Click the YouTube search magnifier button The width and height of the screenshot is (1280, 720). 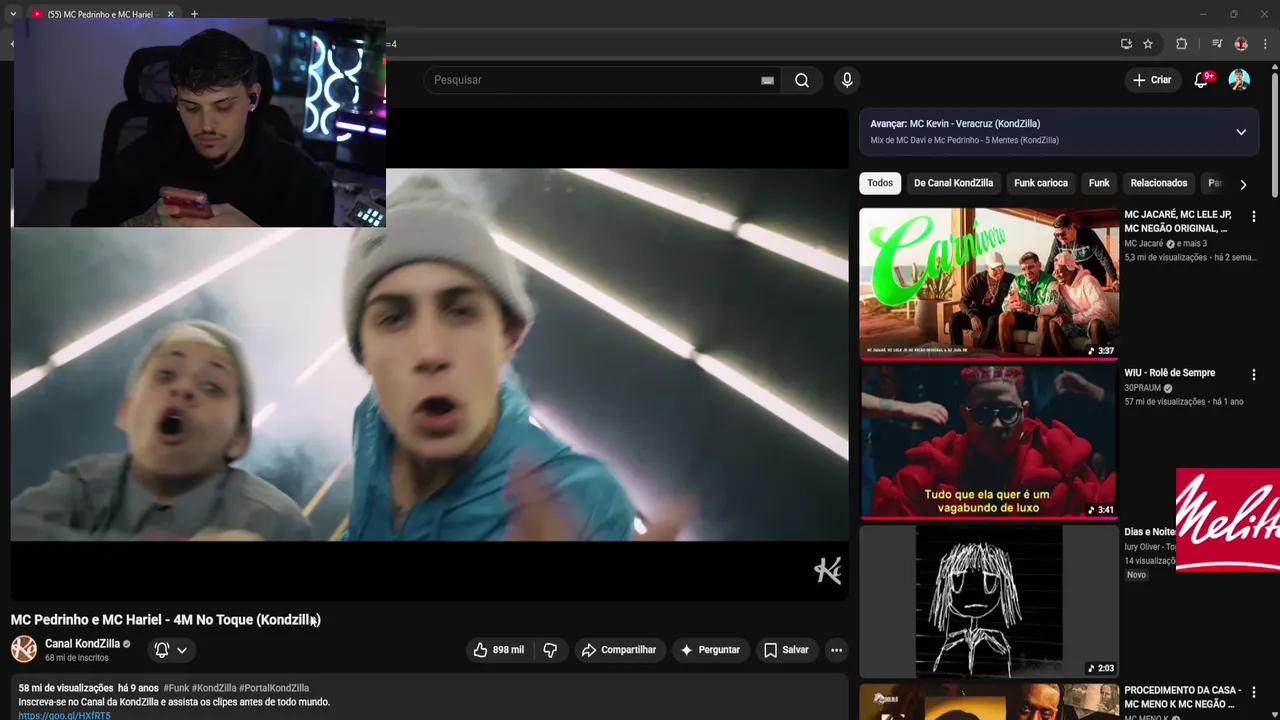coord(802,80)
